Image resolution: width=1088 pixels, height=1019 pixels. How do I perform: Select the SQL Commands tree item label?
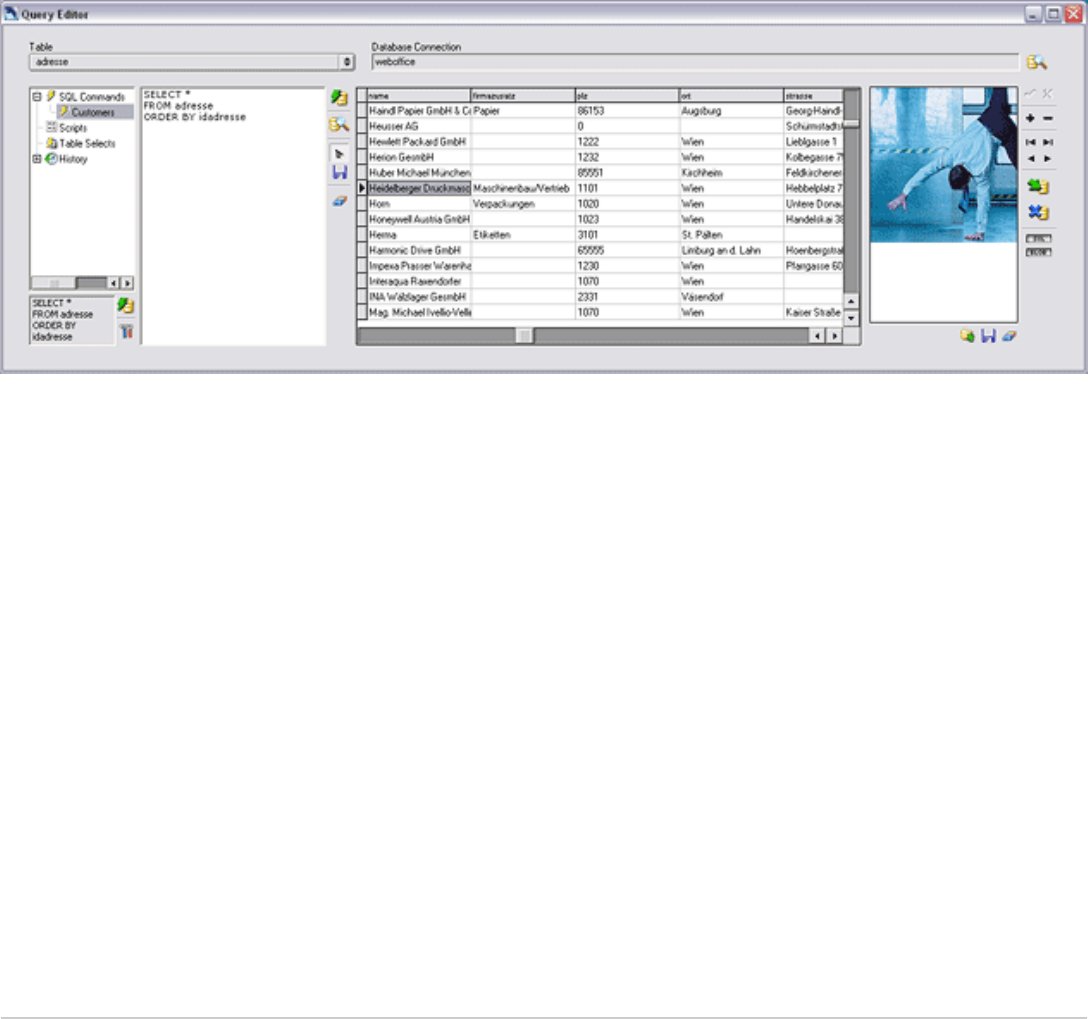(92, 97)
